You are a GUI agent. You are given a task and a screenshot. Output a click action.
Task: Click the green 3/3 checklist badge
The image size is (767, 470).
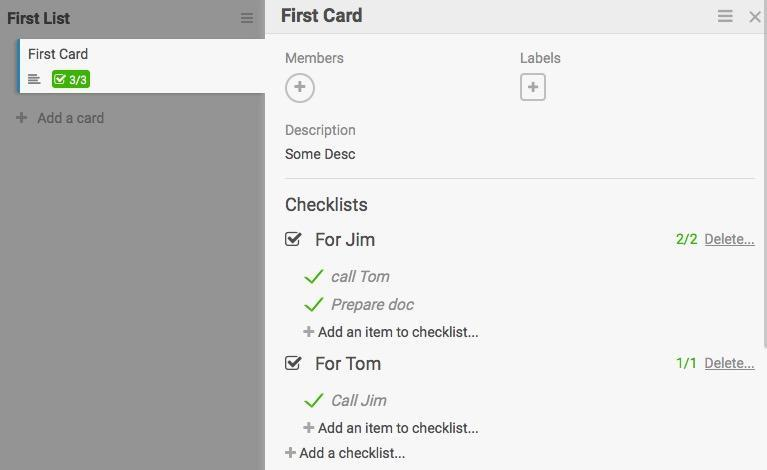71,80
